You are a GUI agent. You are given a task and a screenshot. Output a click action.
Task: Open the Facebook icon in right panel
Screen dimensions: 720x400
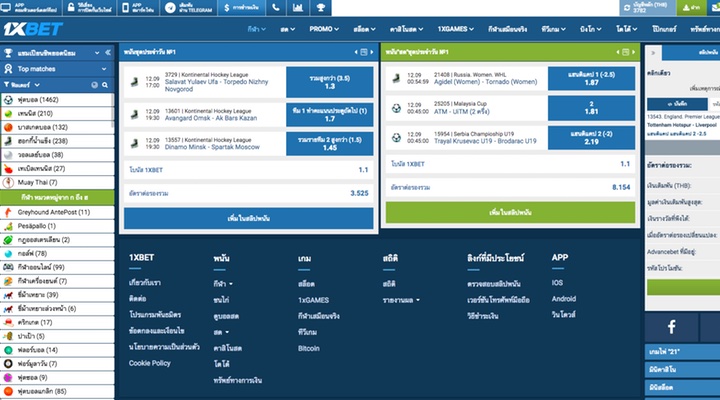point(671,327)
